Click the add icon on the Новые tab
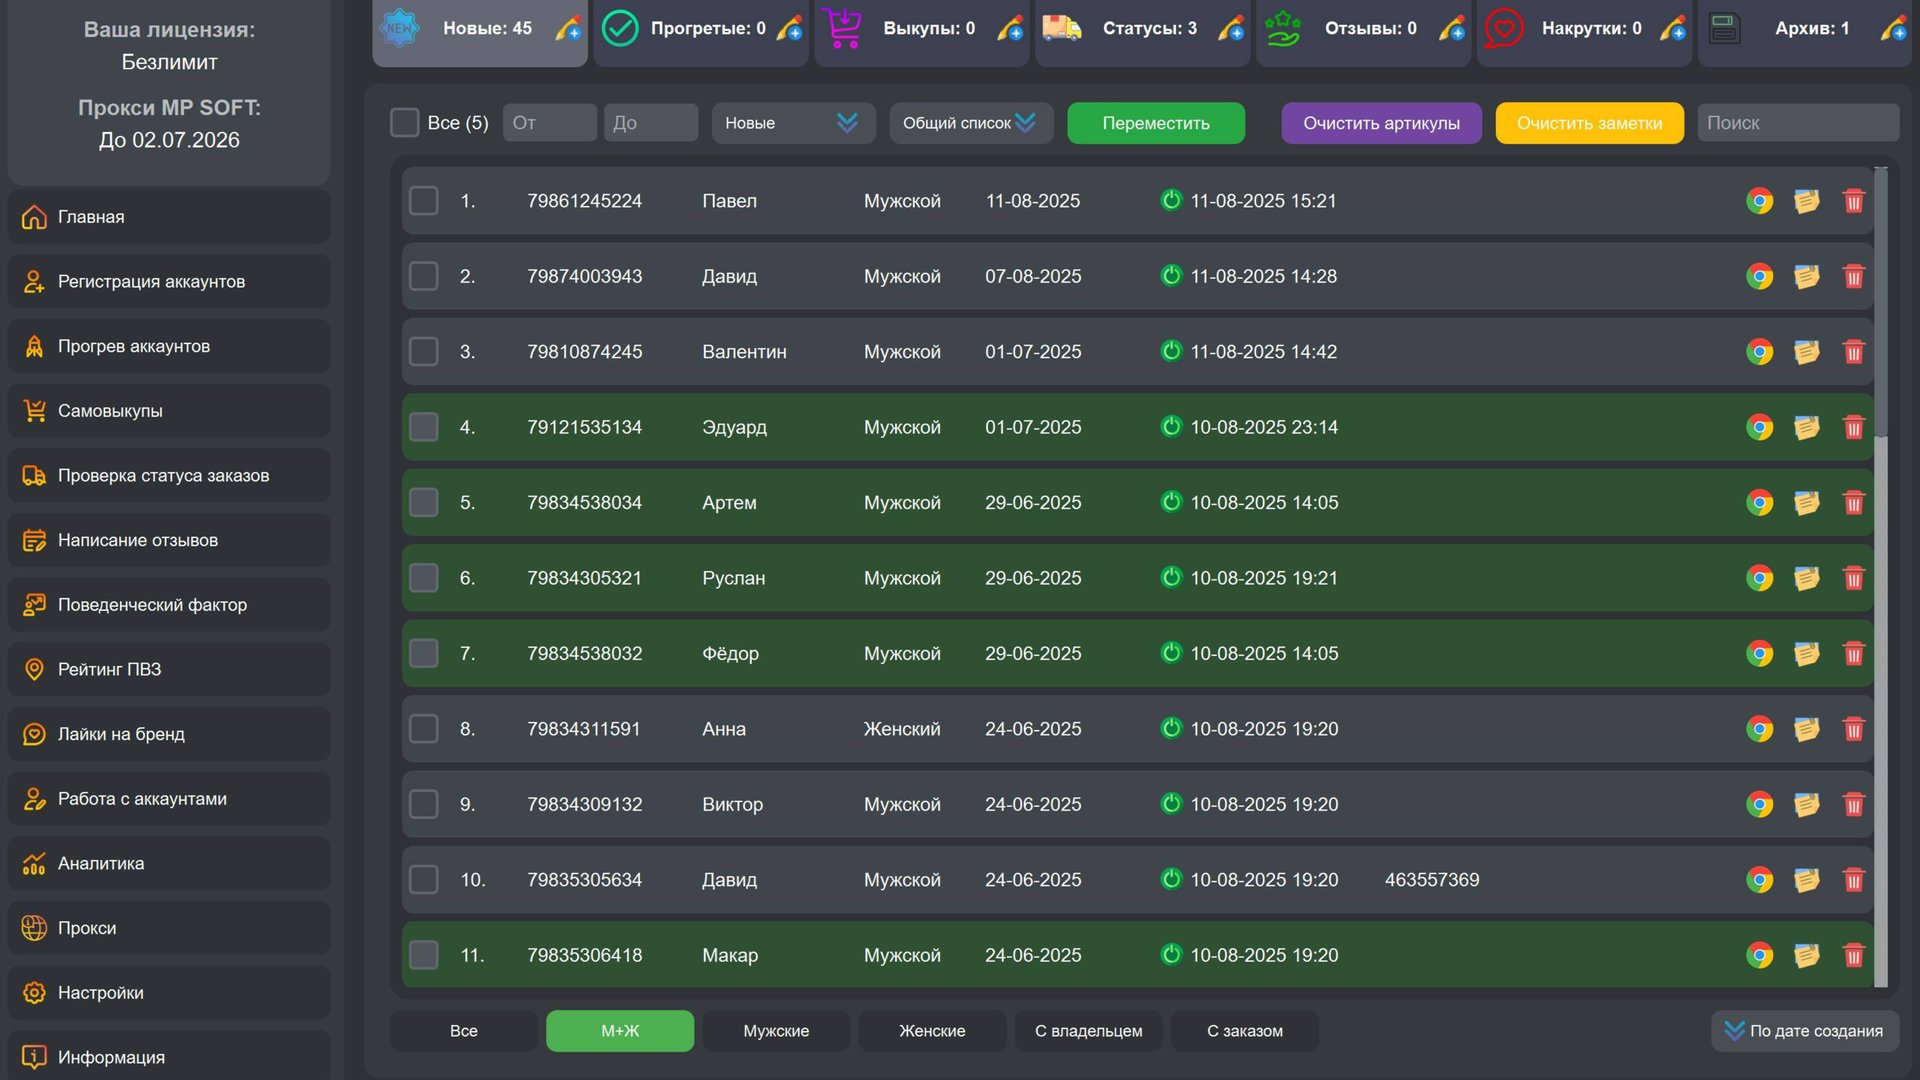Viewport: 1920px width, 1080px height. click(568, 29)
